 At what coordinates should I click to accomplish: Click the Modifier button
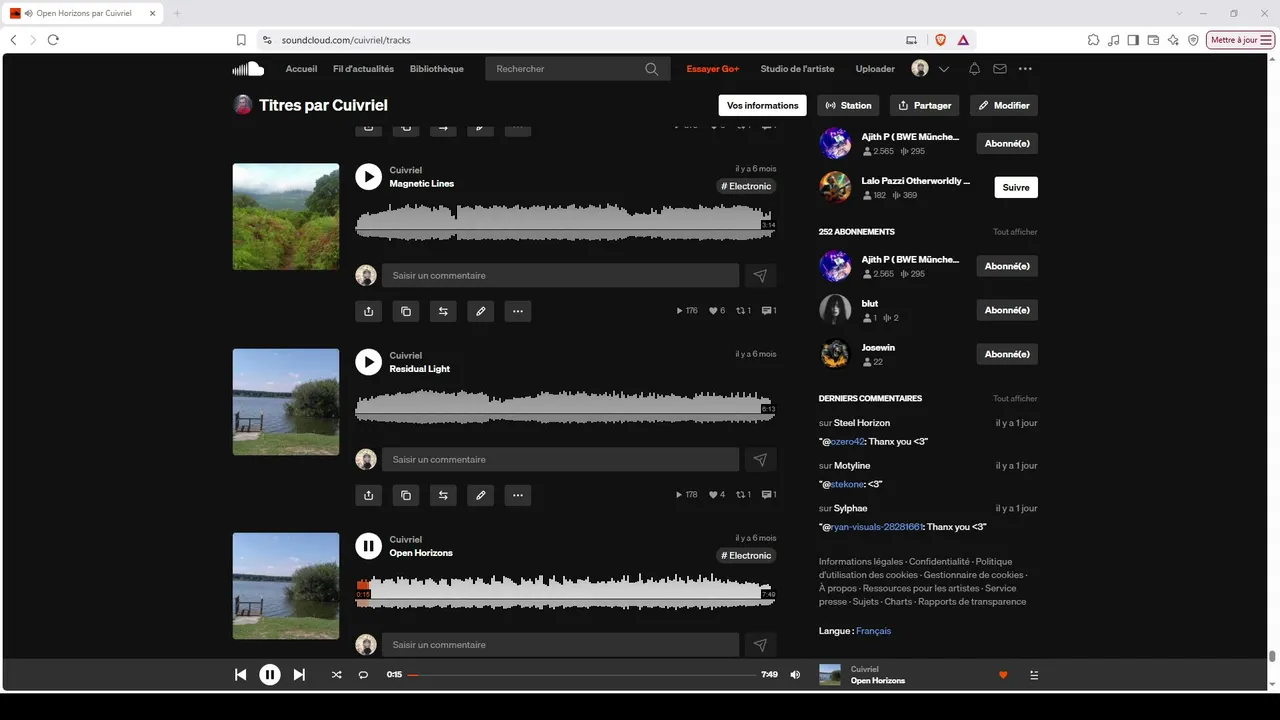tap(1004, 105)
